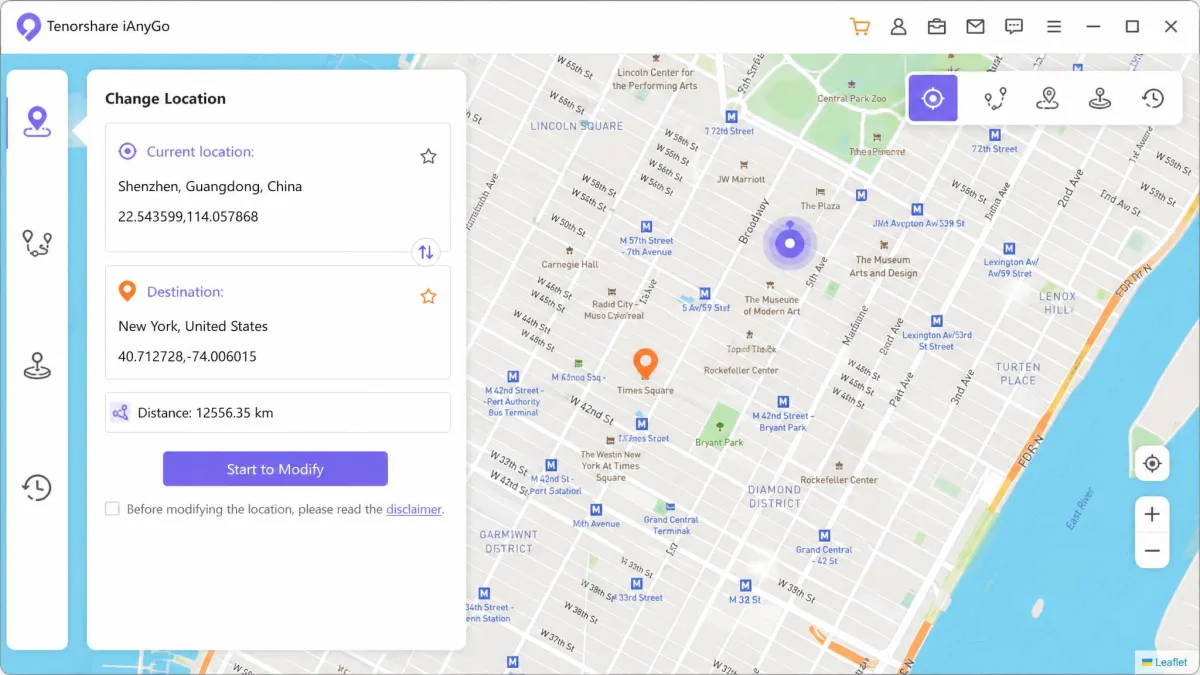Select the teleport target tool on map toolbar
The height and width of the screenshot is (675, 1200).
933,98
